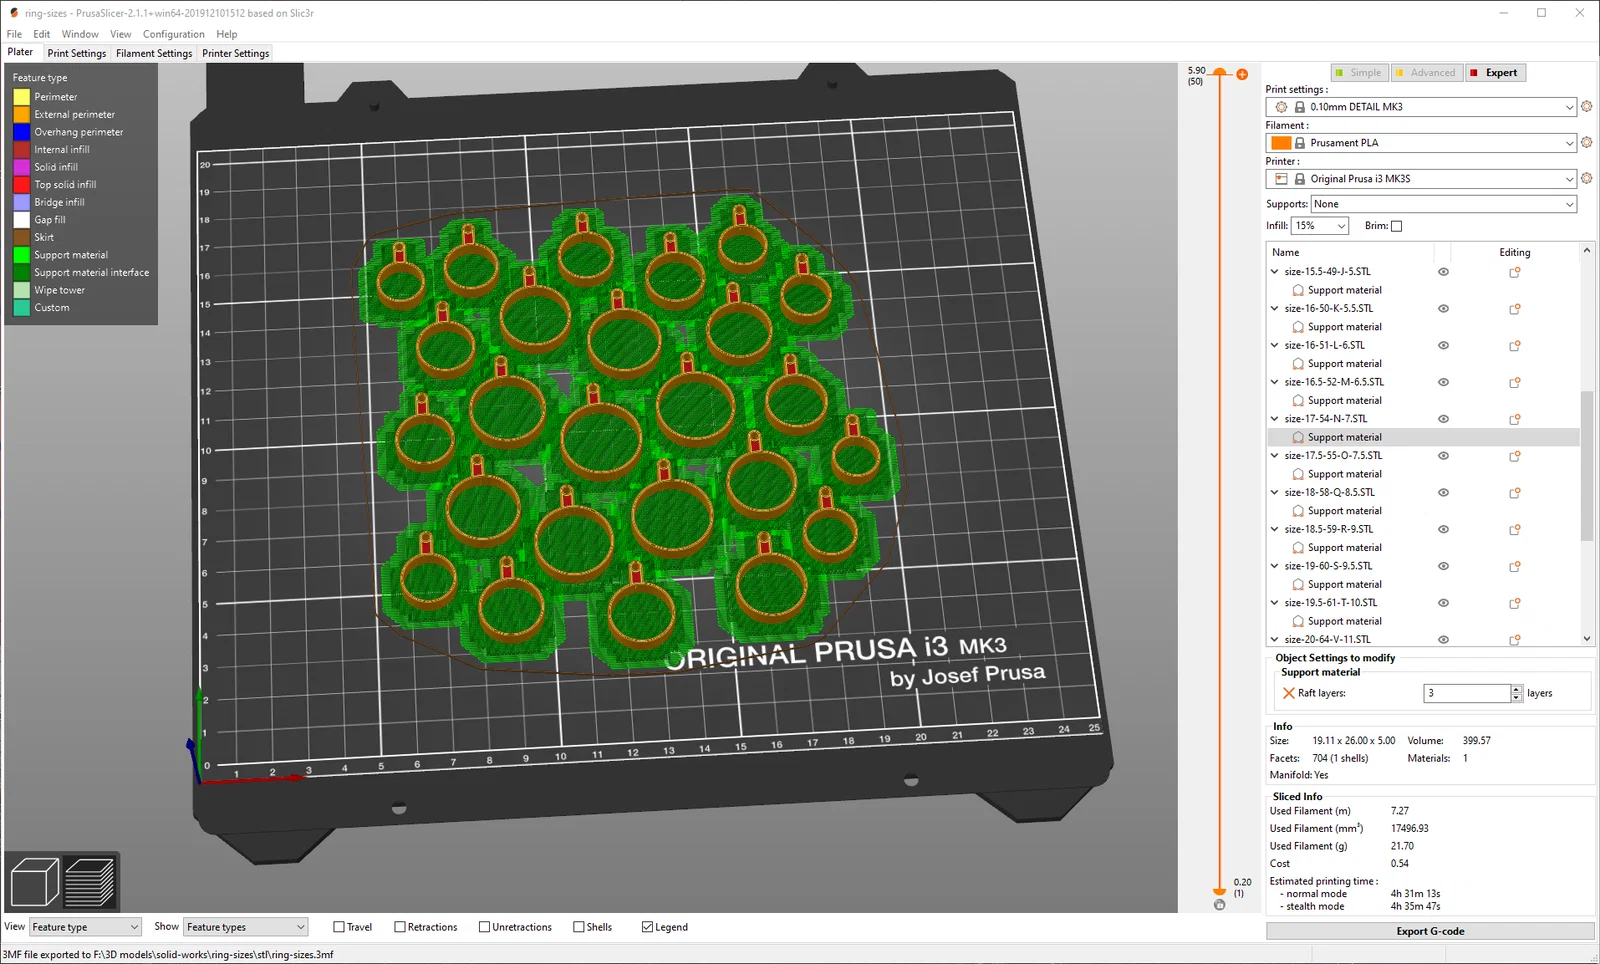Tick the Unretractions checkbox
1600x964 pixels.
tap(485, 927)
